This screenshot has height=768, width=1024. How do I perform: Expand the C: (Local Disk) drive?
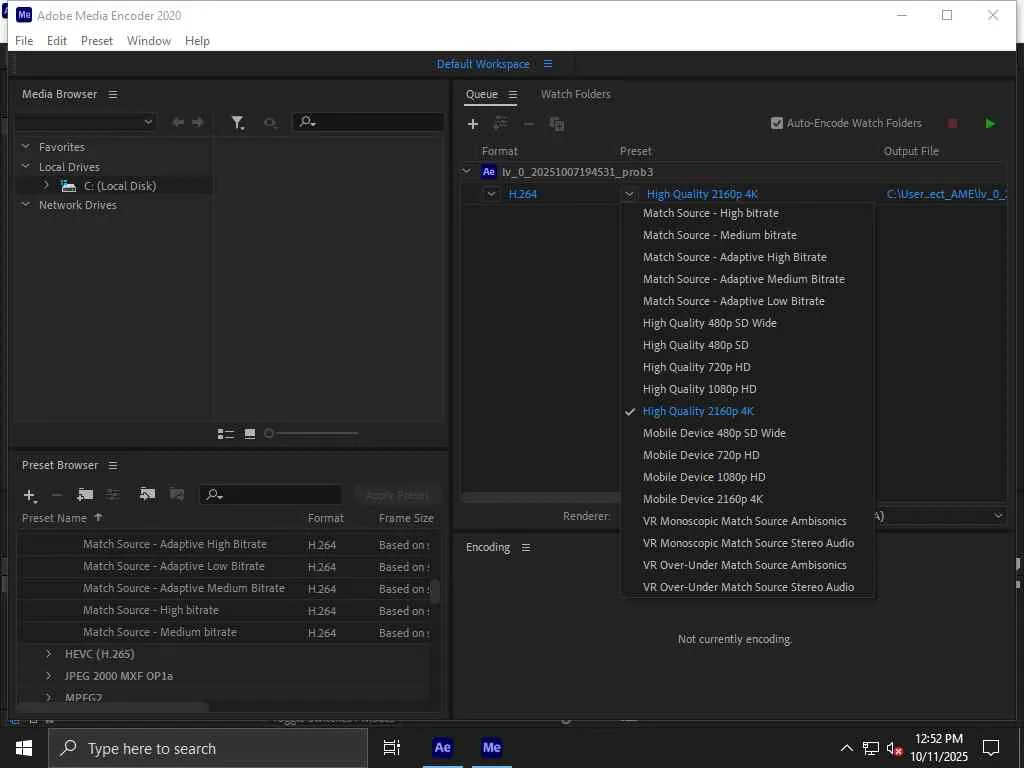(46, 186)
